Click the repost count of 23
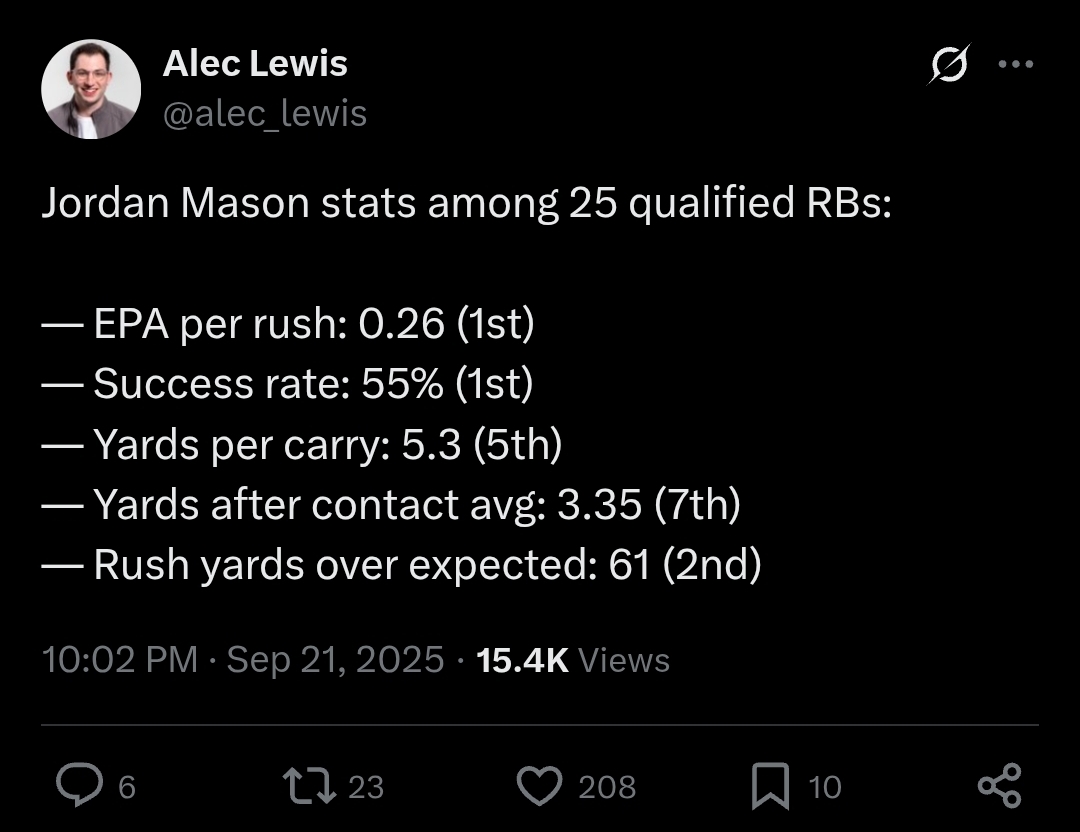This screenshot has width=1080, height=832. 366,787
